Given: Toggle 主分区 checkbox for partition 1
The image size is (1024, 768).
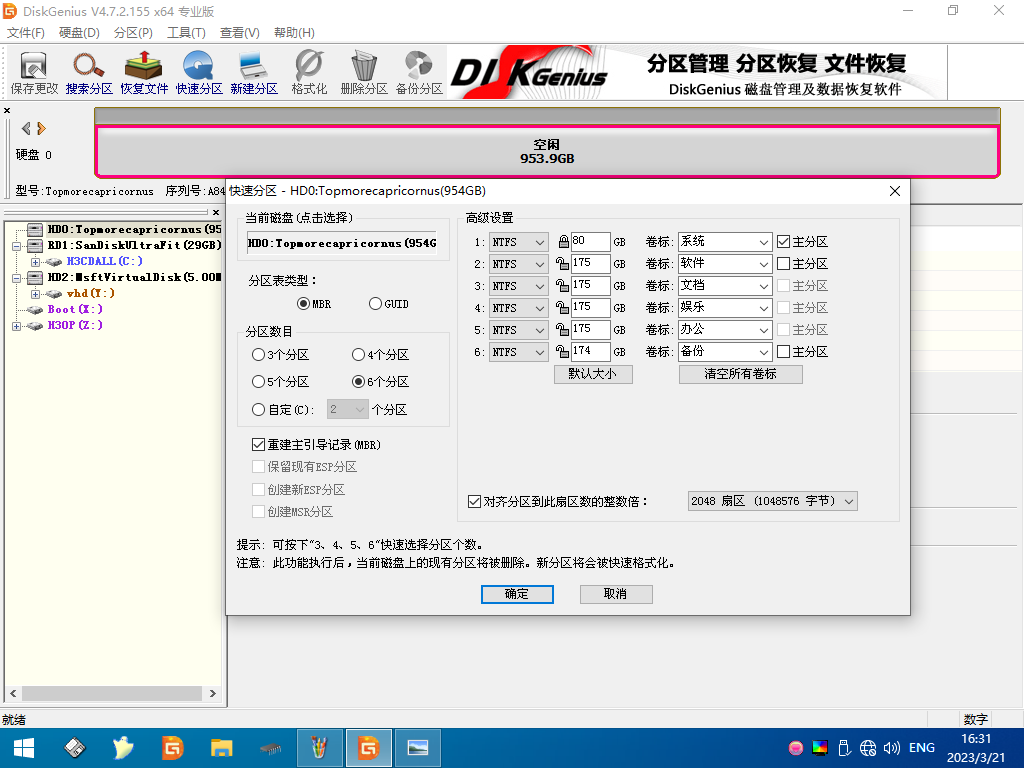Looking at the screenshot, I should [784, 242].
